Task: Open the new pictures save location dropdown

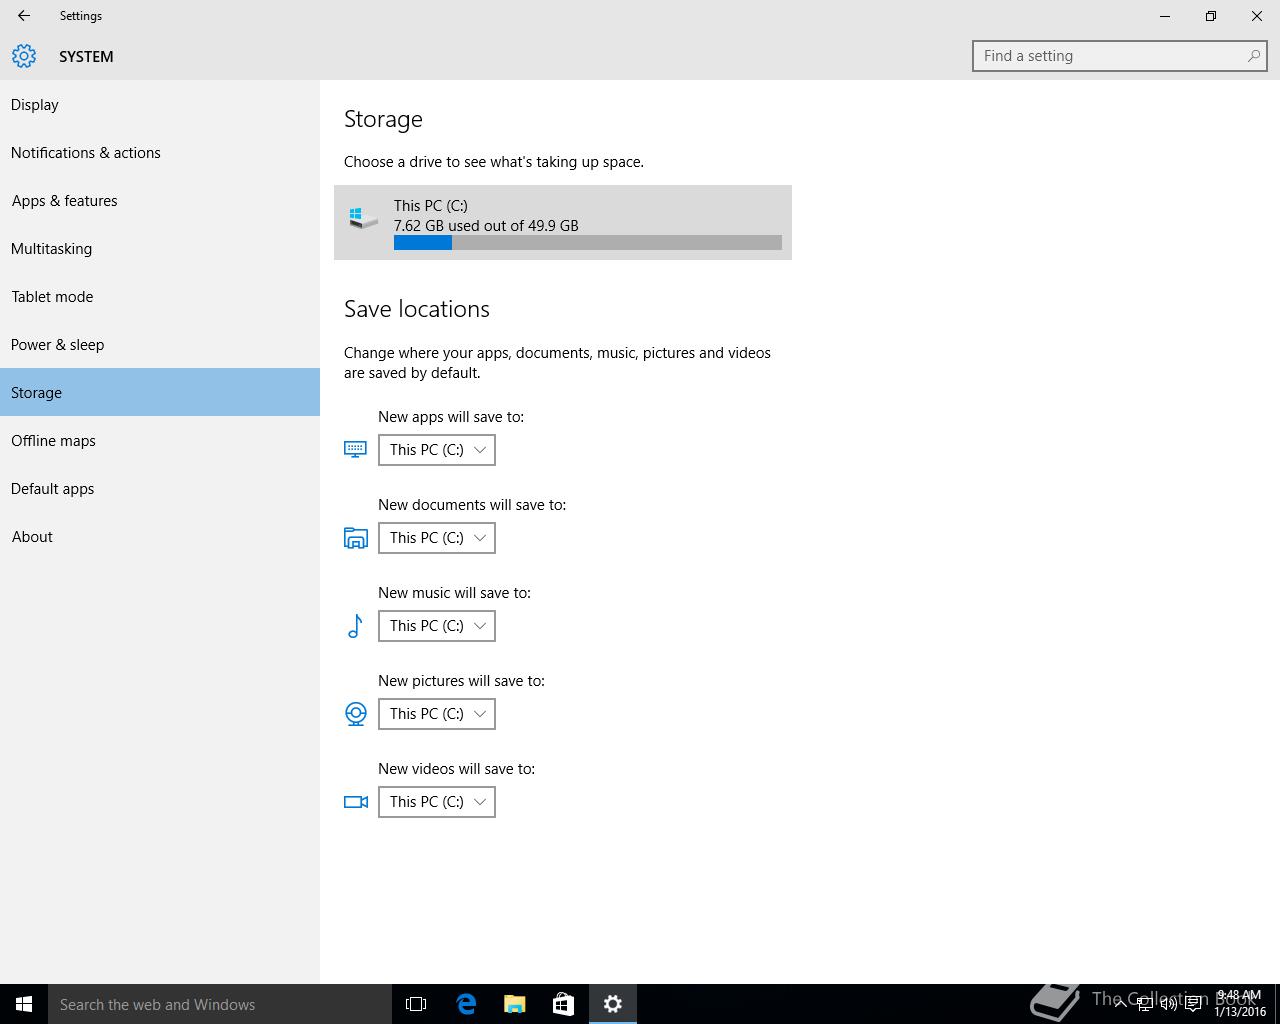Action: click(x=437, y=714)
